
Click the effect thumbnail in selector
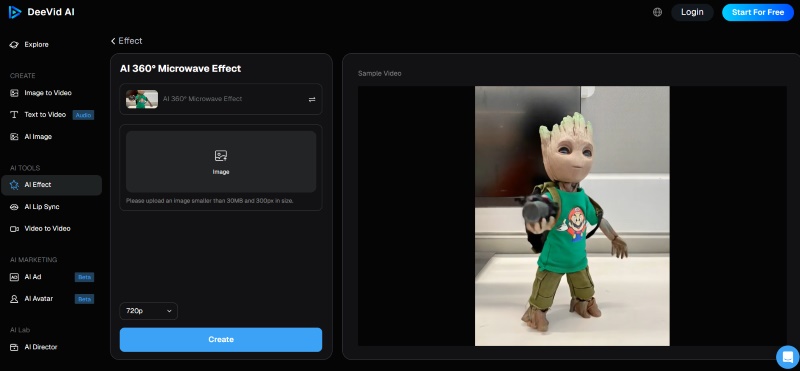tap(142, 99)
